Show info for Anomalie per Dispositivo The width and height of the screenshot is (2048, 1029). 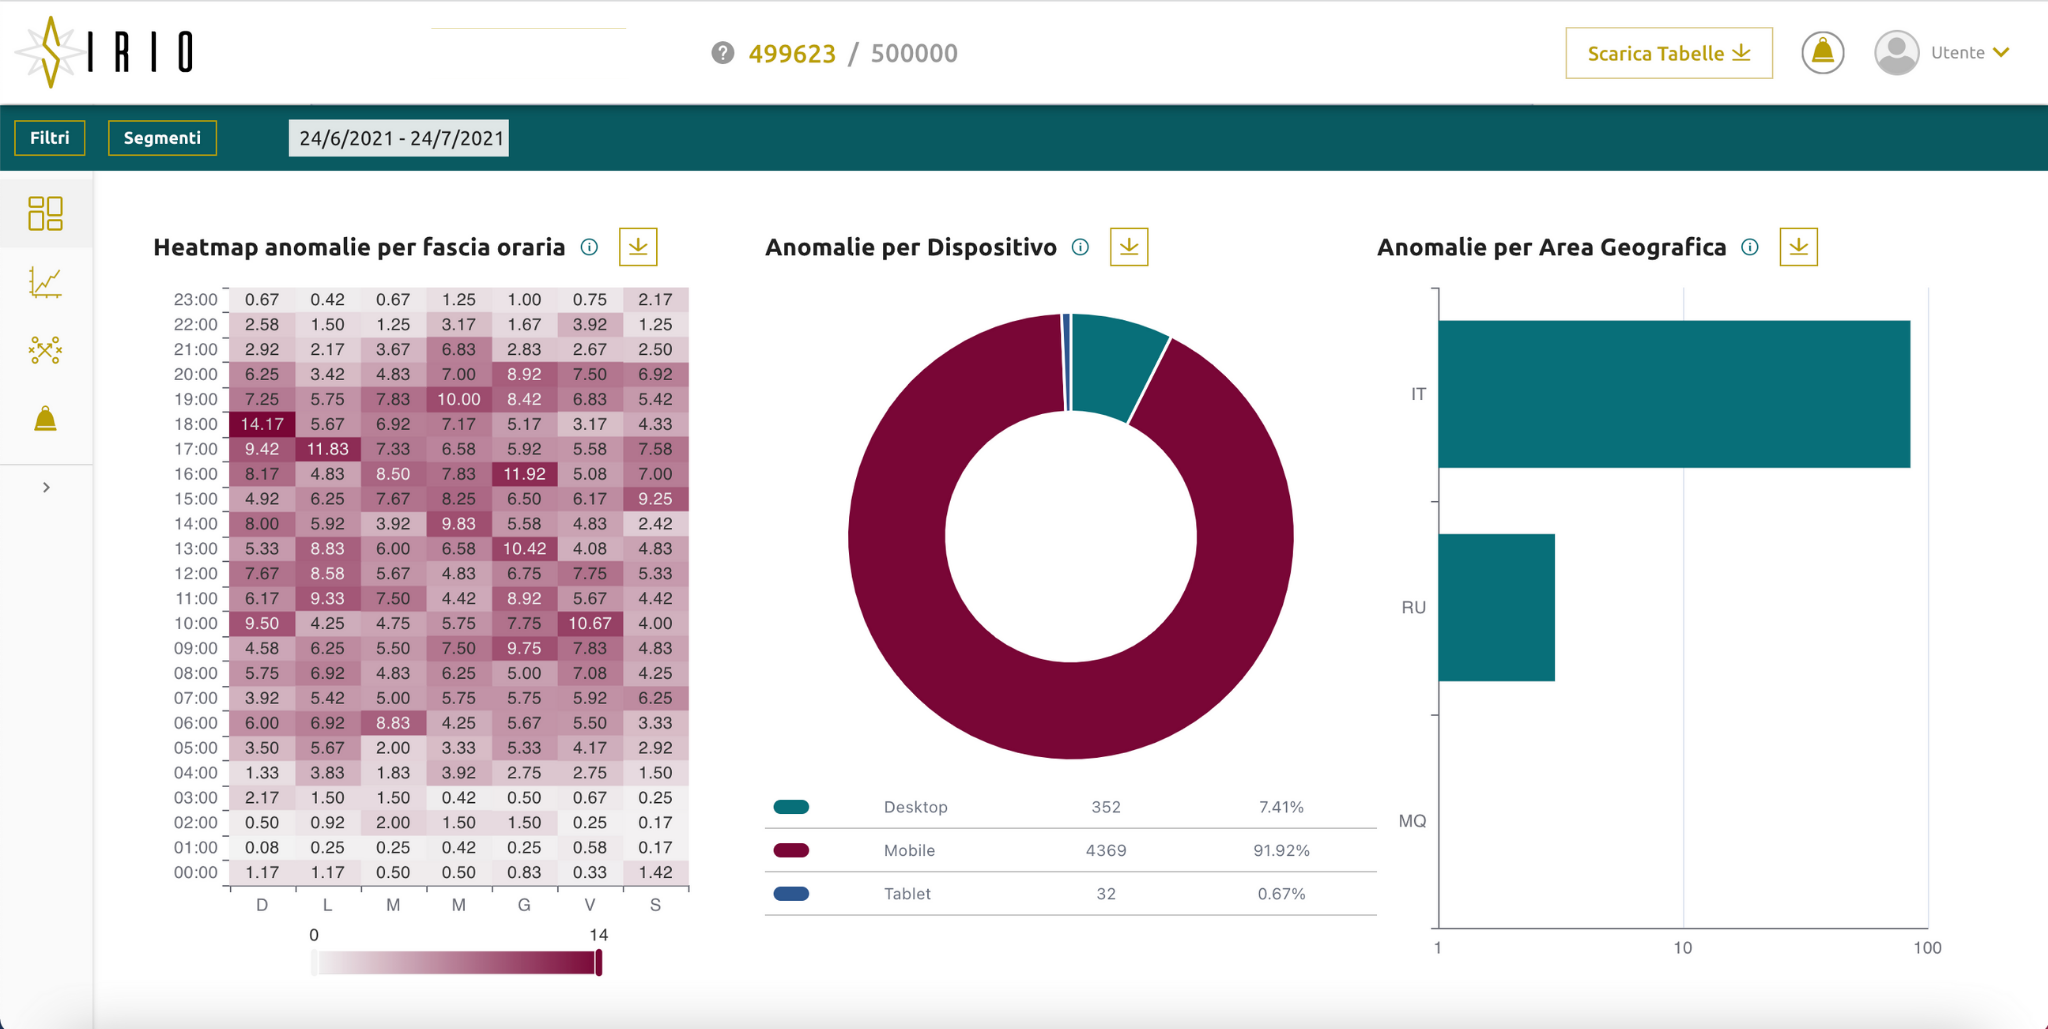tap(1080, 247)
